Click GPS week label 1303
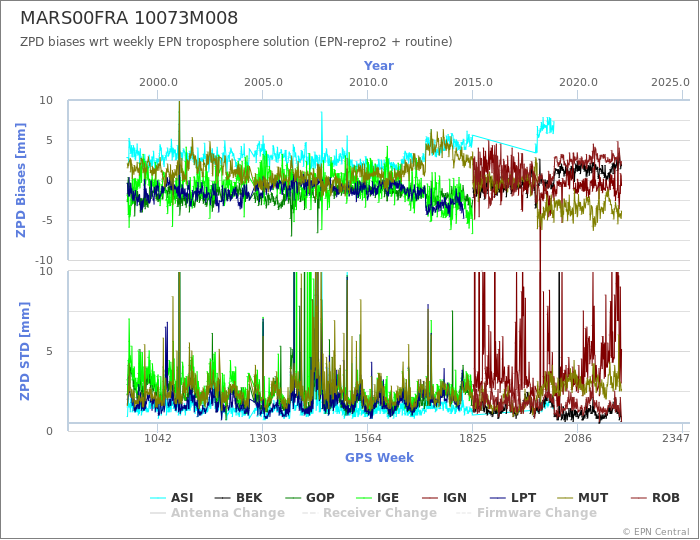 click(262, 438)
